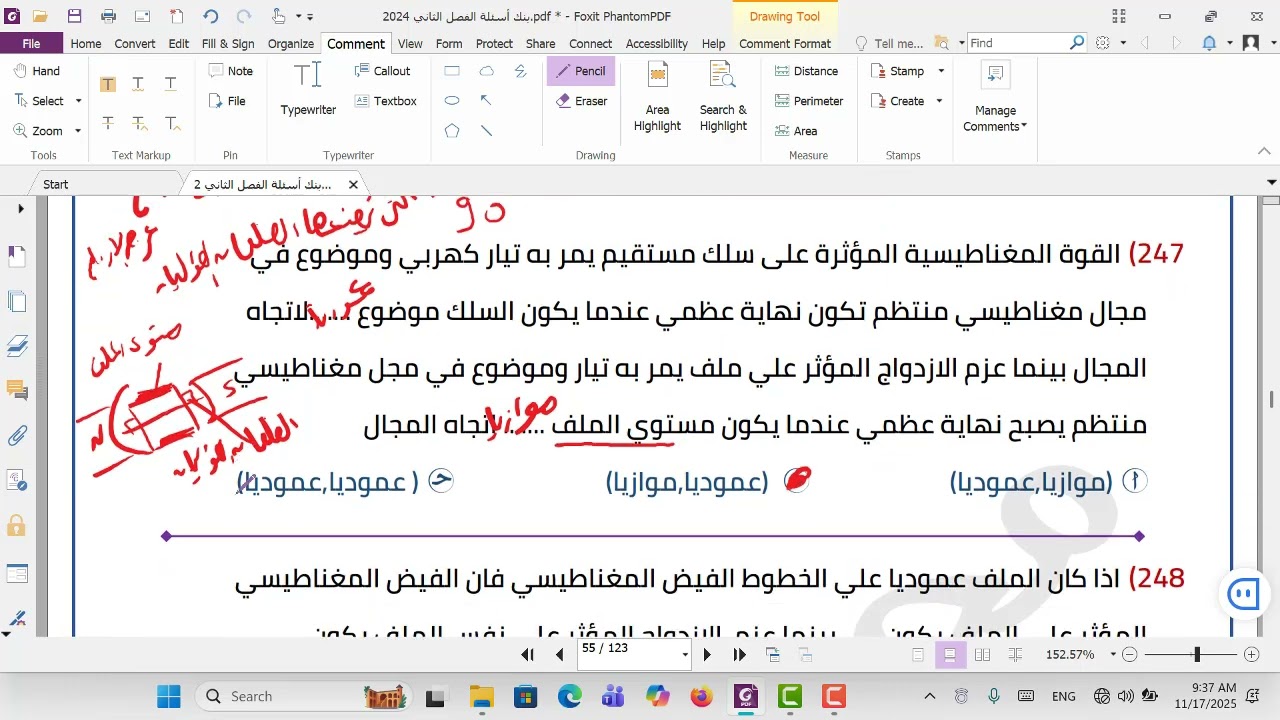
Task: Open the page number dropdown
Action: 685,655
